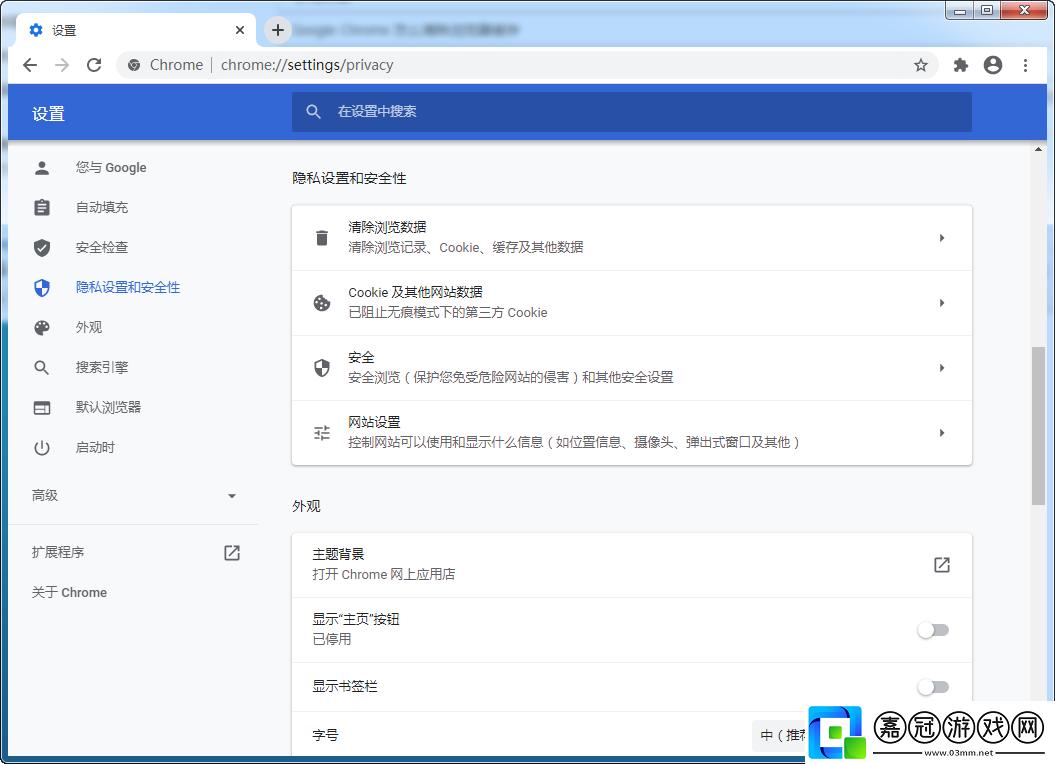Click the shield check icon for 安全检查
This screenshot has height=764, width=1055.
(x=42, y=247)
